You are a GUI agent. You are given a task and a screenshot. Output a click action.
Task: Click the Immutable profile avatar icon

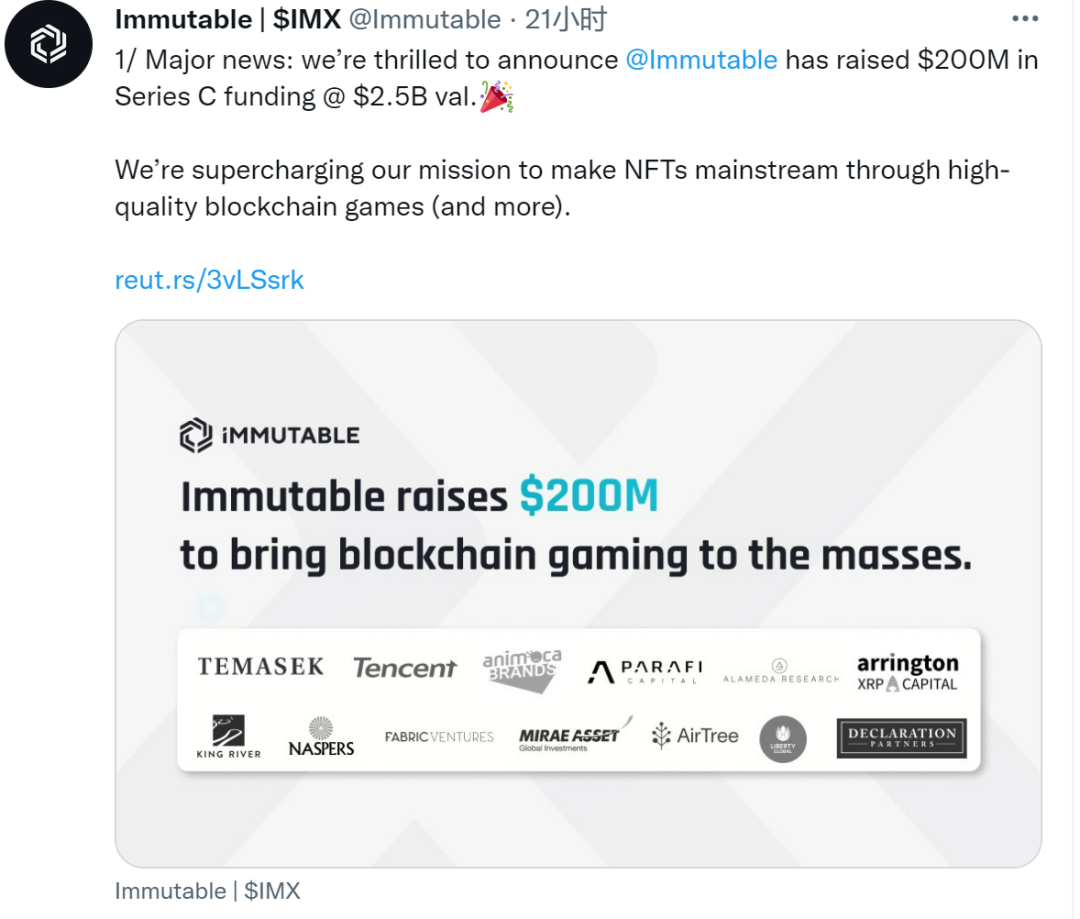tap(49, 45)
